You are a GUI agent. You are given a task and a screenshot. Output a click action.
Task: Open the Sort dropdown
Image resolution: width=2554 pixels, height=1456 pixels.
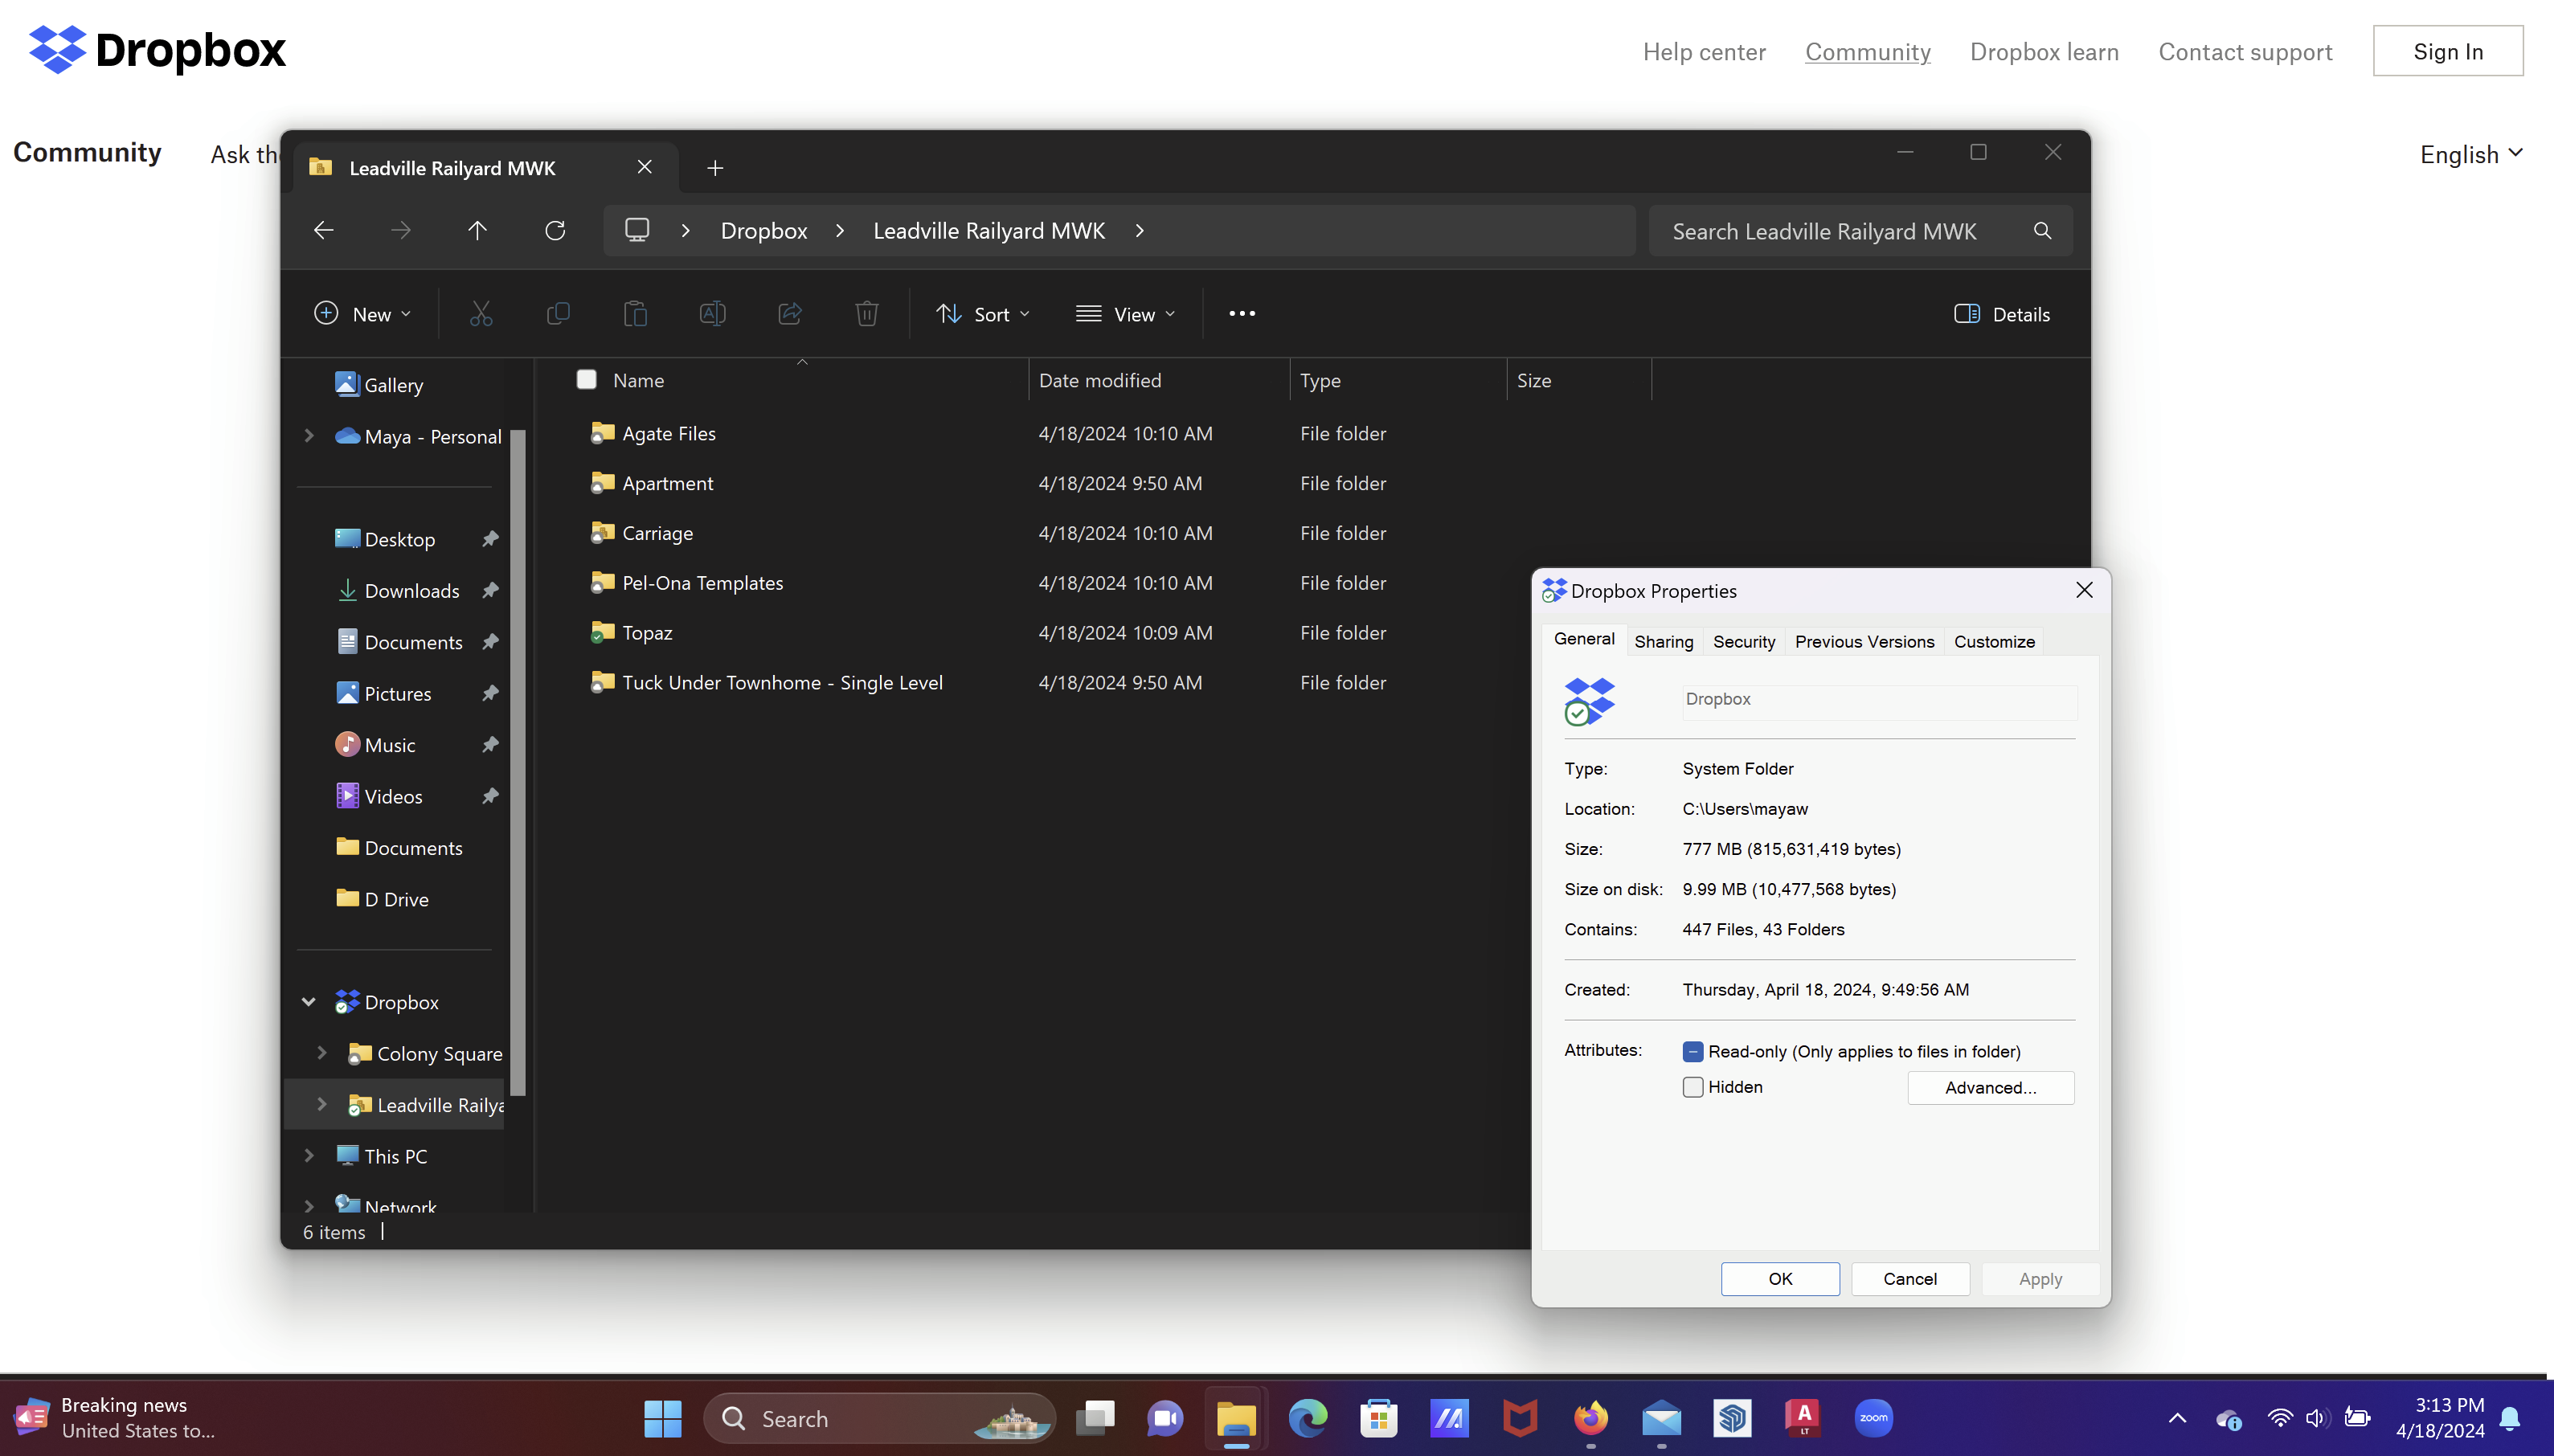pos(982,314)
